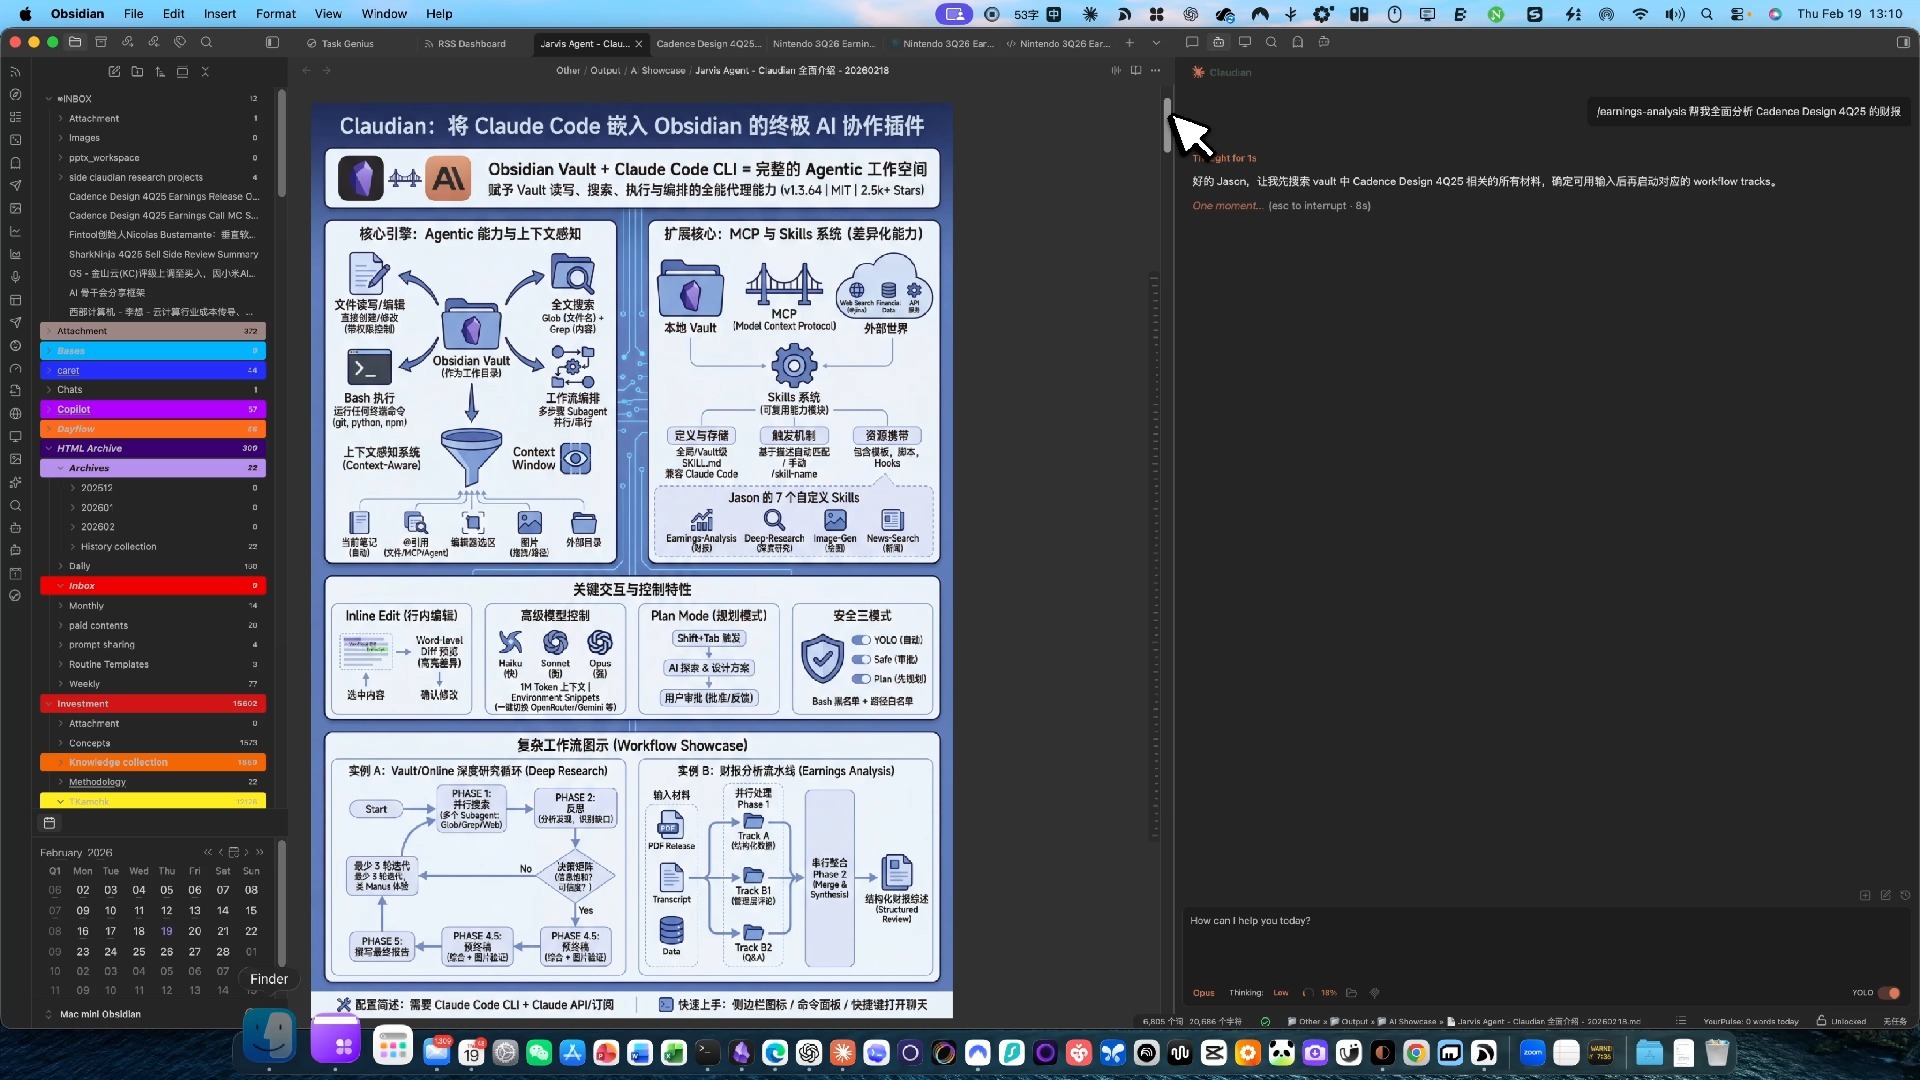Open the Format menu
1920x1080 pixels.
point(275,14)
